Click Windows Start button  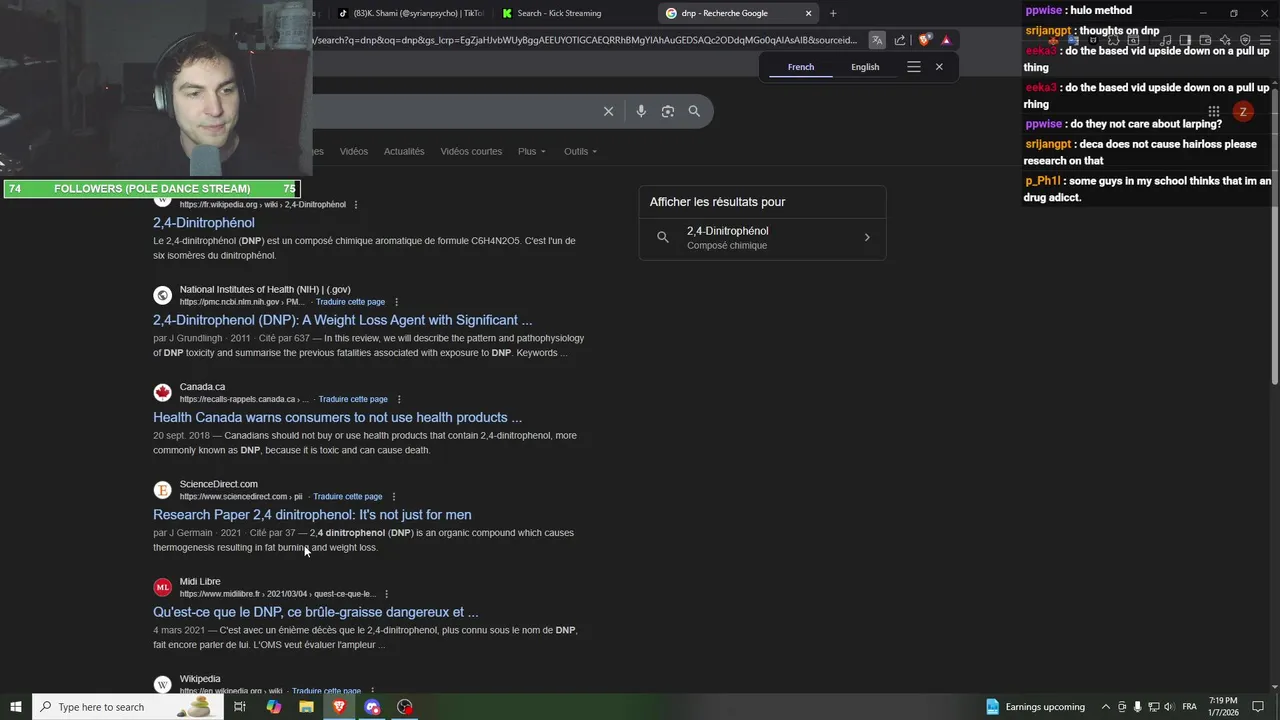[x=16, y=707]
